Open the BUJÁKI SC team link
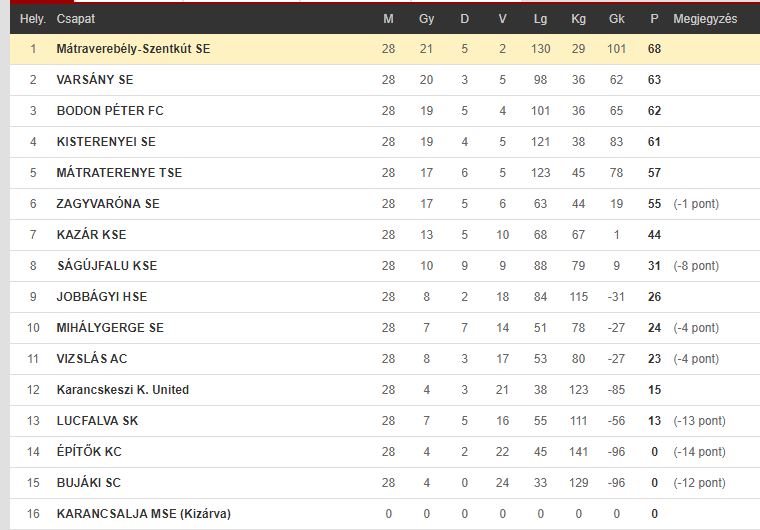Screen dimensions: 760x530 (x=89, y=483)
